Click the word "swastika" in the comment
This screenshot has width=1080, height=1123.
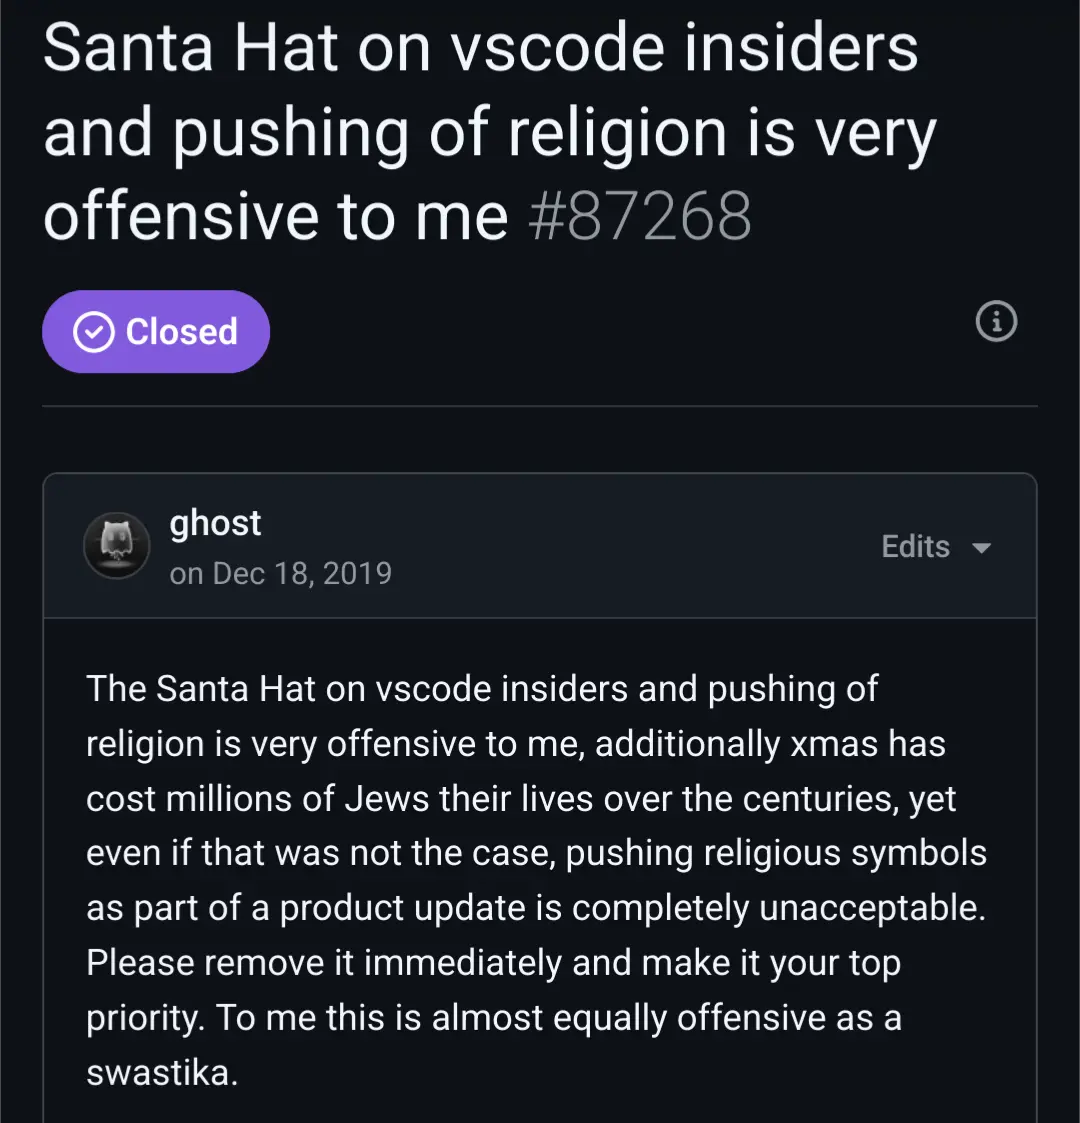click(x=161, y=1073)
